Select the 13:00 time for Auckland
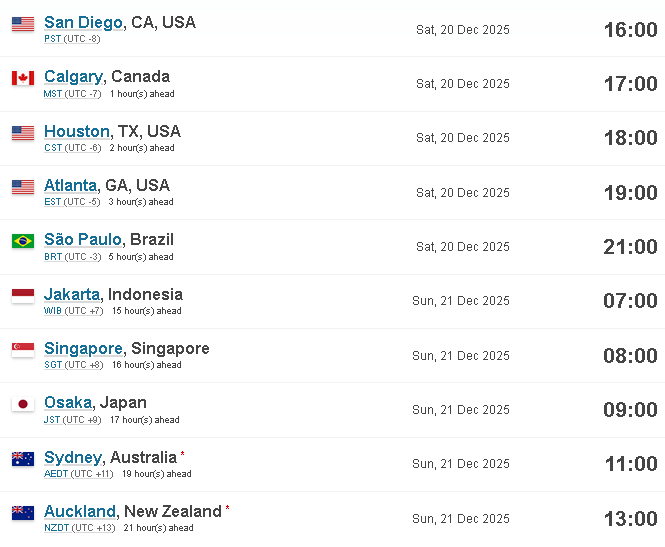665x547 pixels. tap(631, 519)
